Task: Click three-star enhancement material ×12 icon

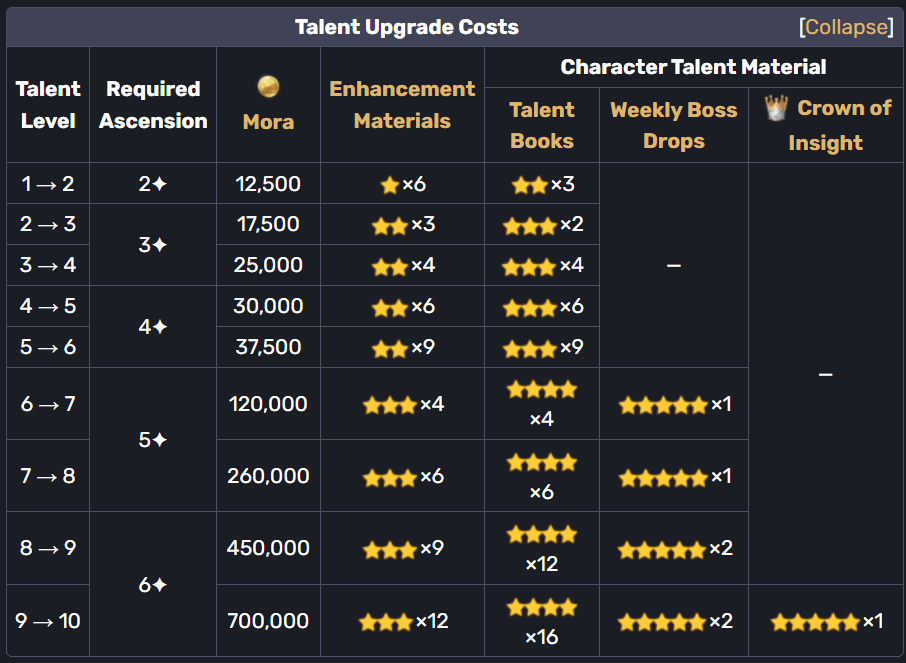Action: coord(385,622)
